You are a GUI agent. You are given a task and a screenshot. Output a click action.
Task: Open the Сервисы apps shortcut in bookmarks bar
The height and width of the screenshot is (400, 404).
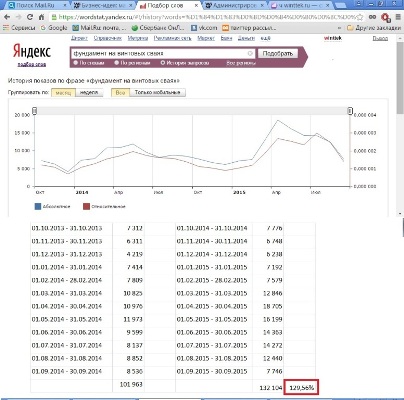(19, 28)
